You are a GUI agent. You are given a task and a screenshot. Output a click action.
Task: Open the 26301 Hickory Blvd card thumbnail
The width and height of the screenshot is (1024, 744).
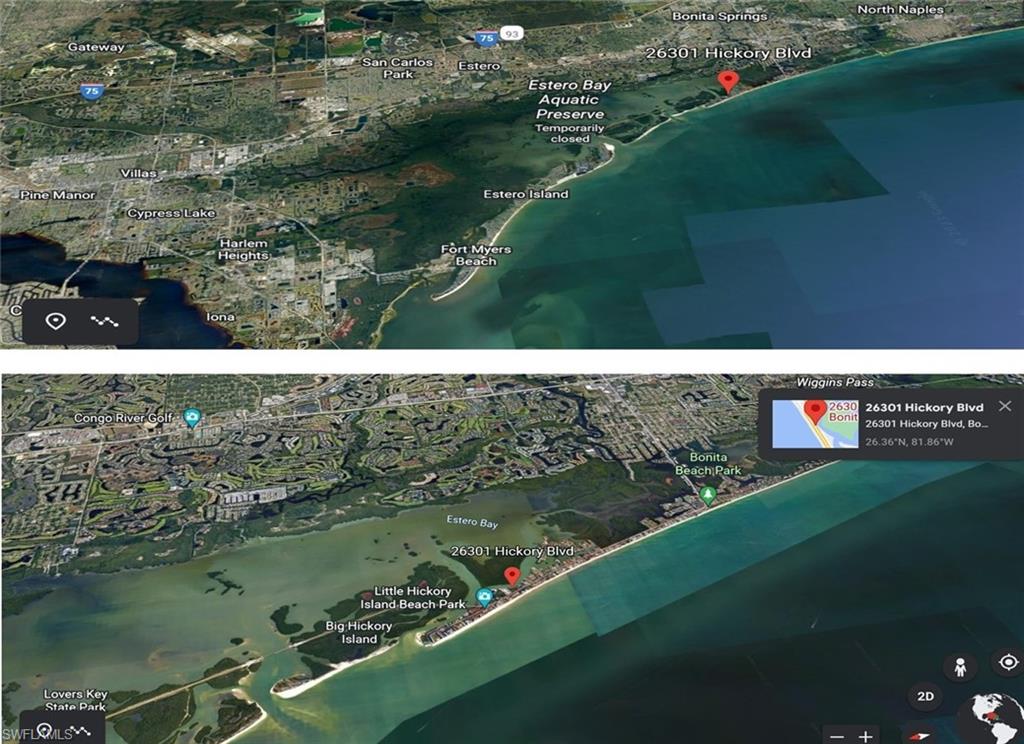pos(816,423)
